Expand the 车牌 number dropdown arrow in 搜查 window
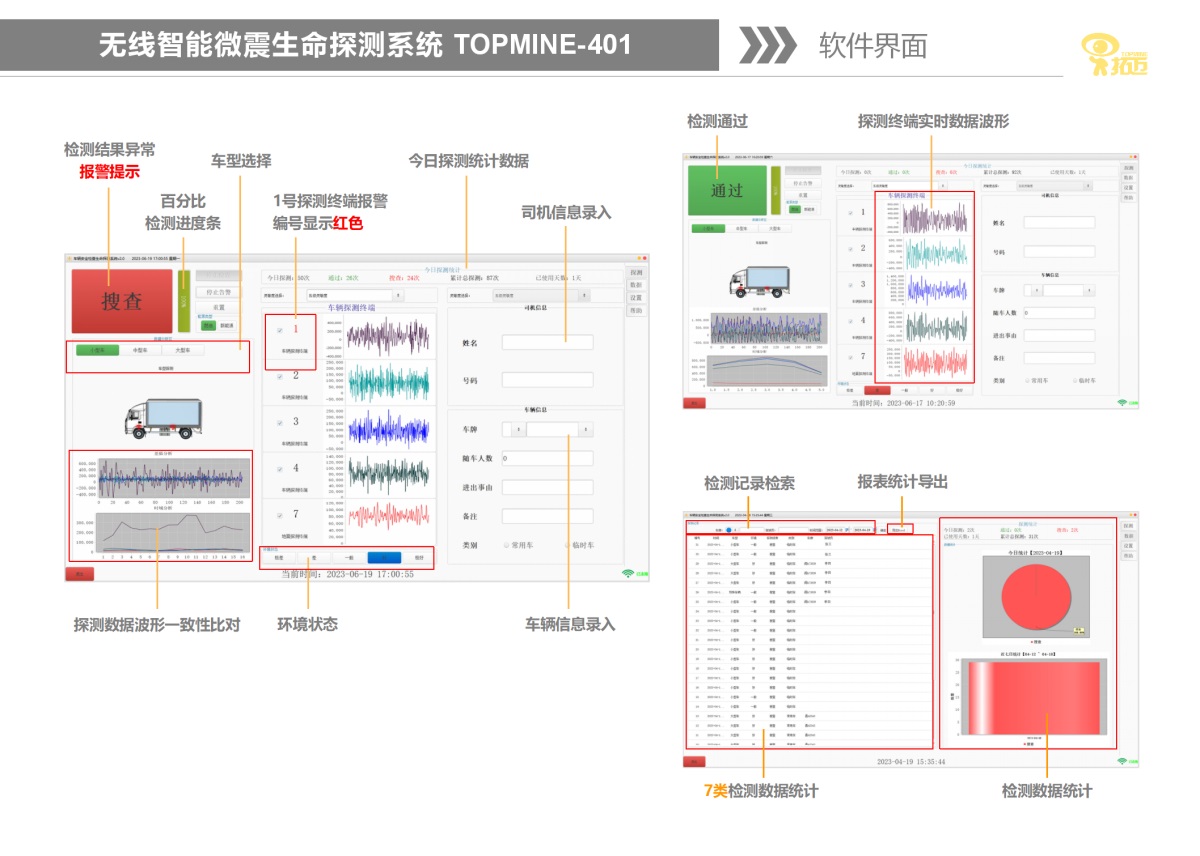The width and height of the screenshot is (1200, 856). click(x=585, y=429)
